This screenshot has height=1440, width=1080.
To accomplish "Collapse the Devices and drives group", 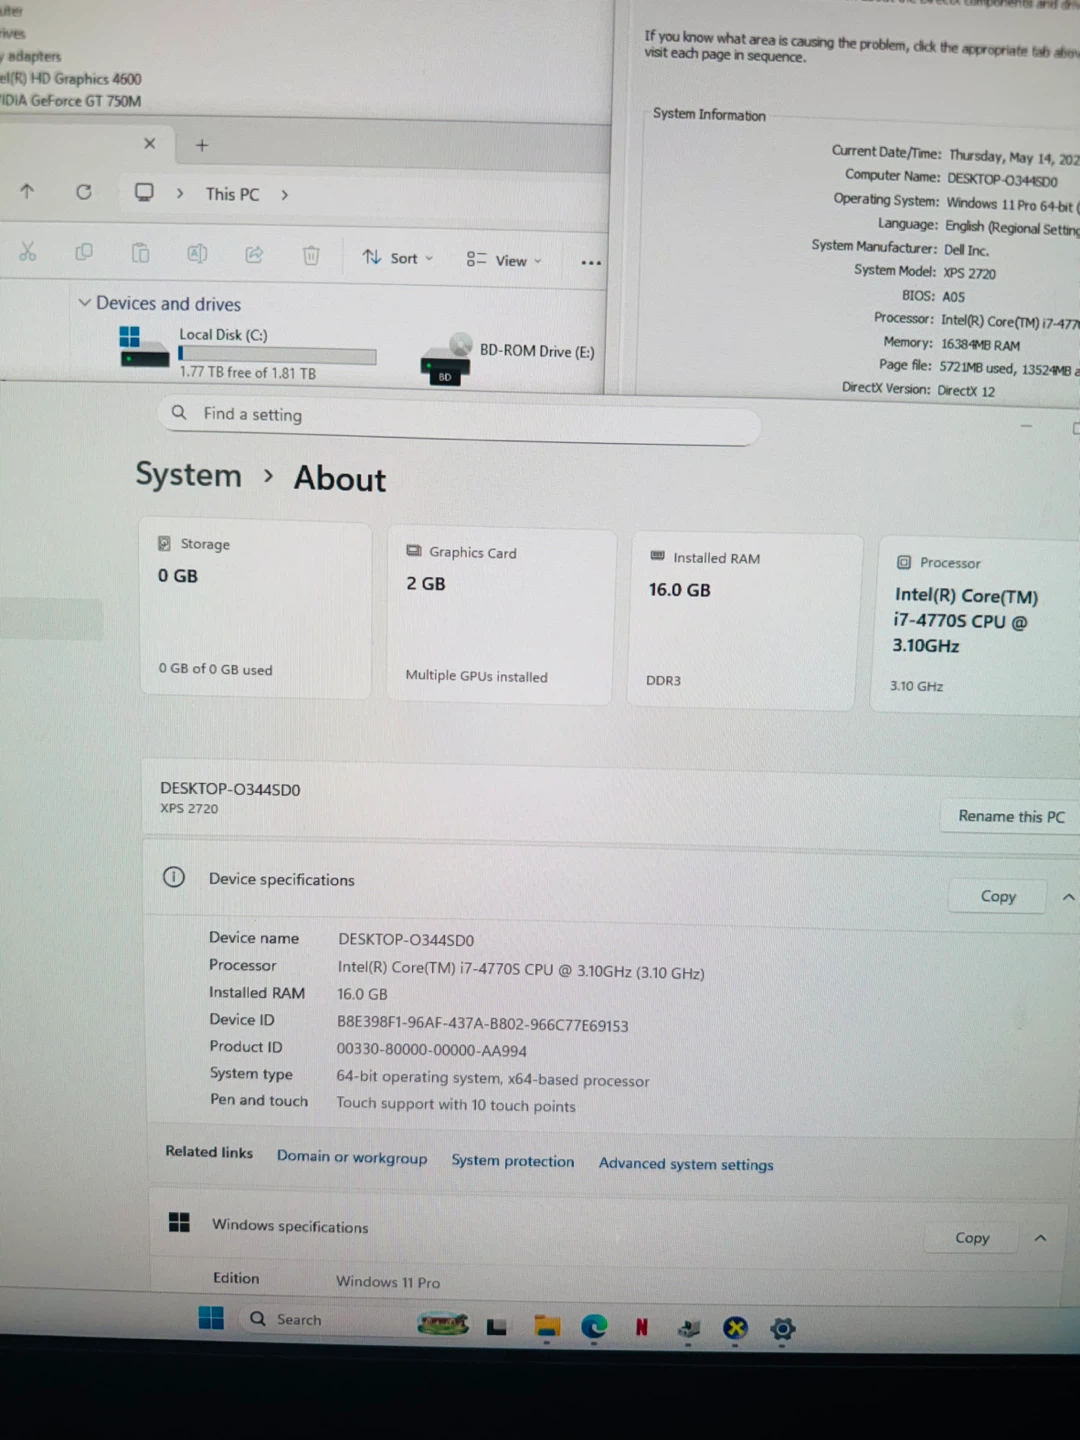I will click(85, 302).
